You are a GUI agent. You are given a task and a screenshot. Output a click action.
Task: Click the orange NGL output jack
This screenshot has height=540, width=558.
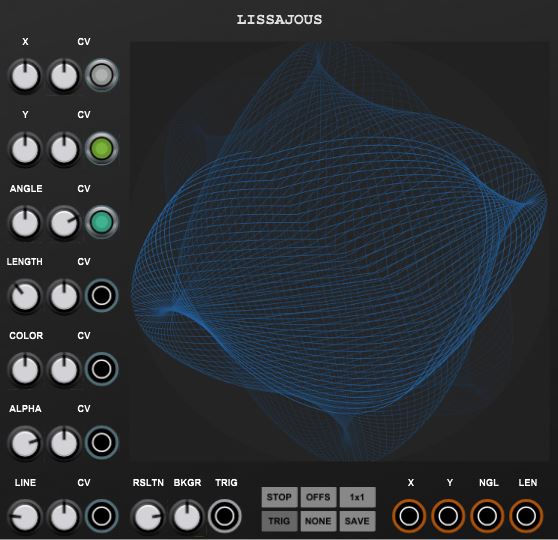[487, 516]
